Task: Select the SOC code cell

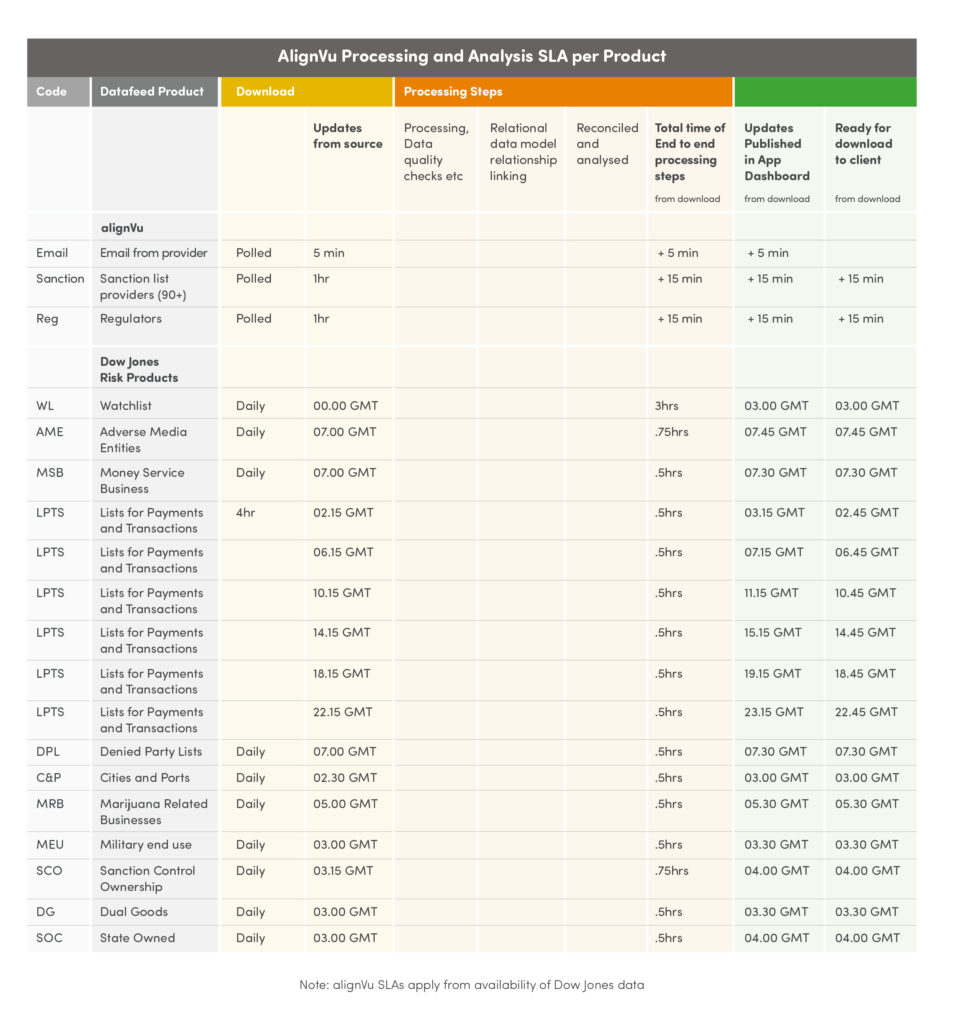Action: 50,938
